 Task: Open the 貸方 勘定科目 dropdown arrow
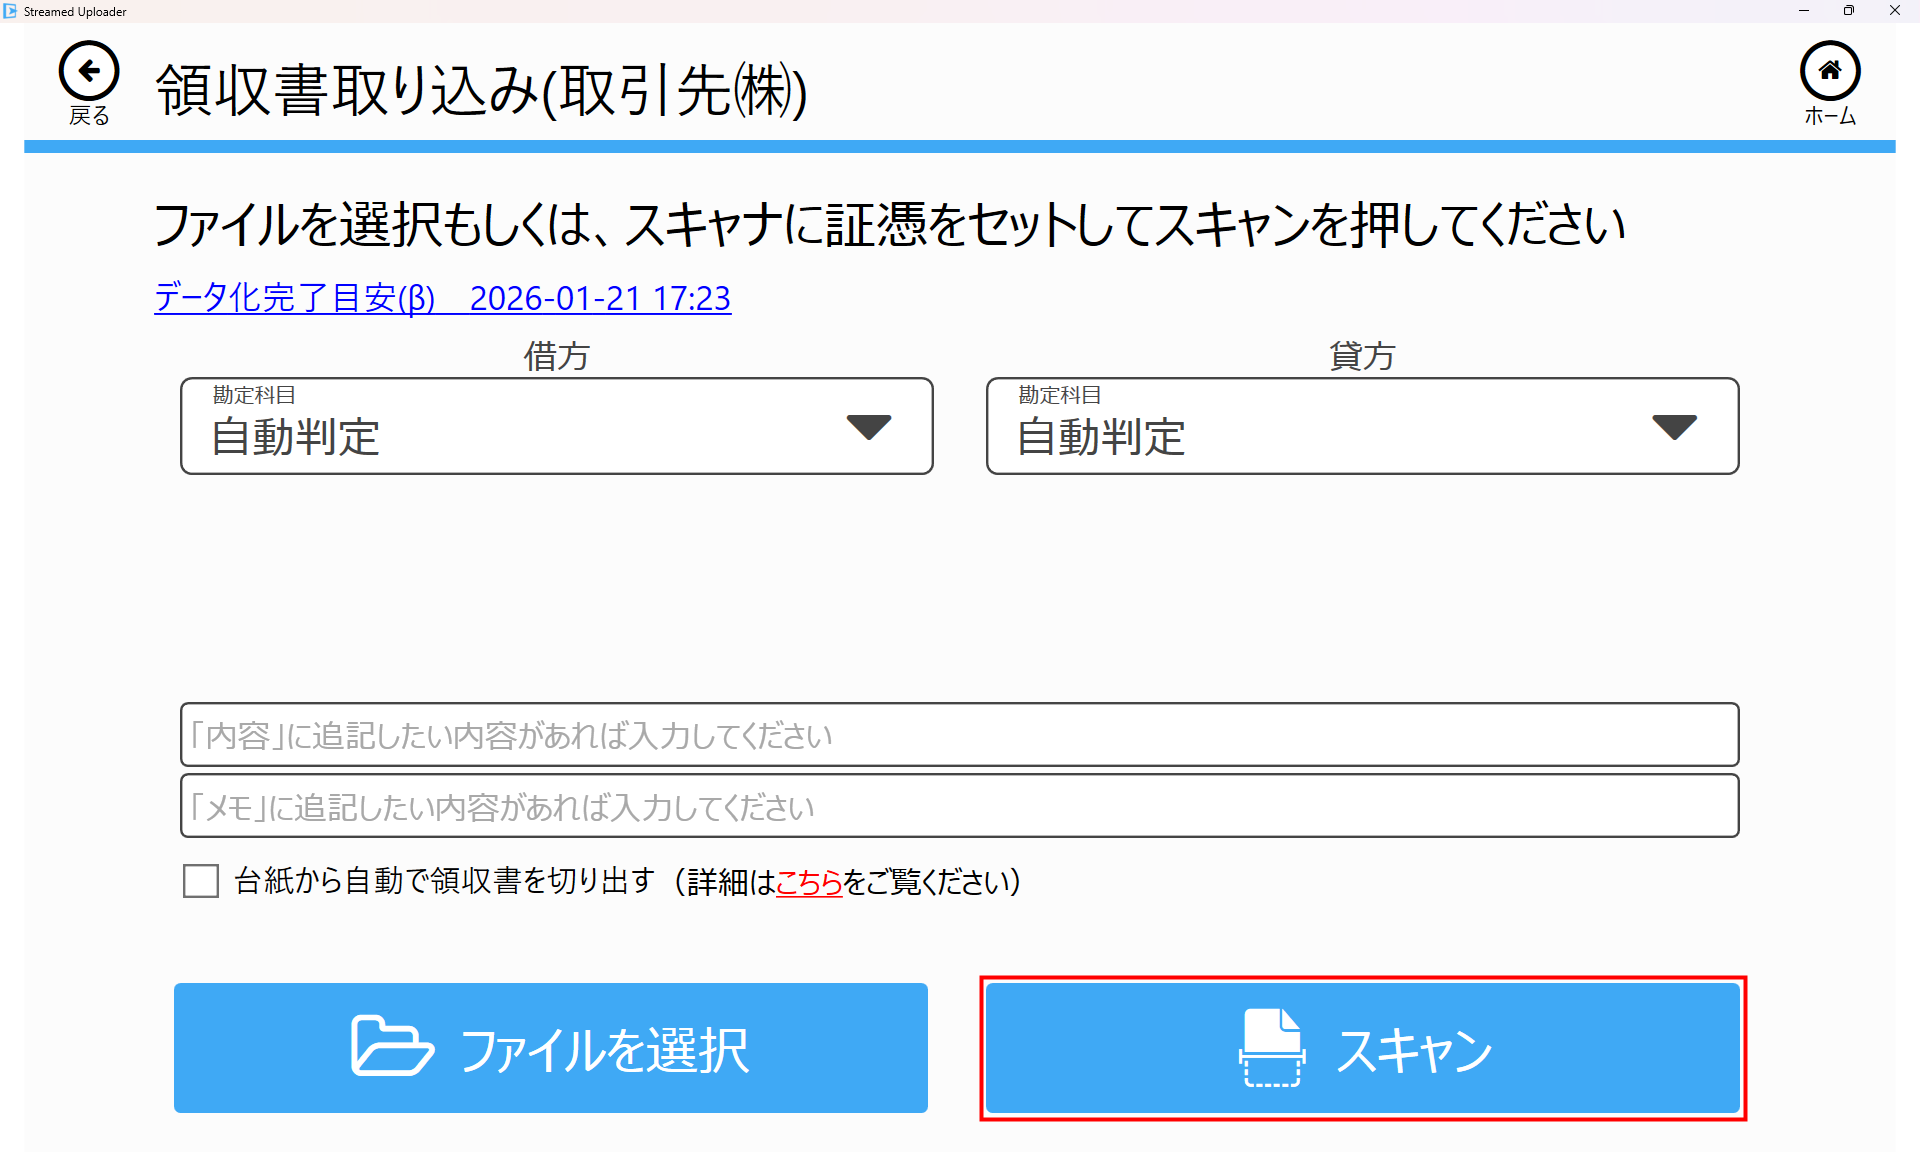[x=1674, y=427]
